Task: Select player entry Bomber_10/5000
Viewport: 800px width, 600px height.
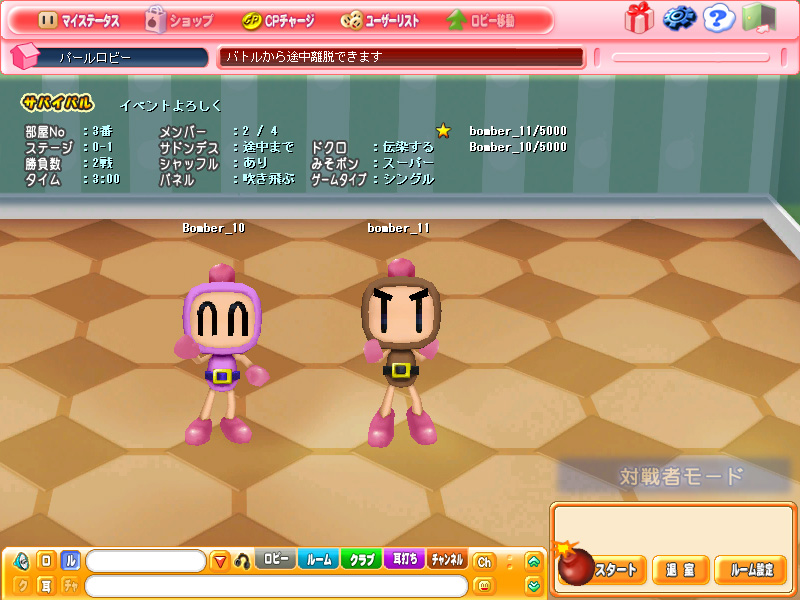Action: [x=518, y=147]
